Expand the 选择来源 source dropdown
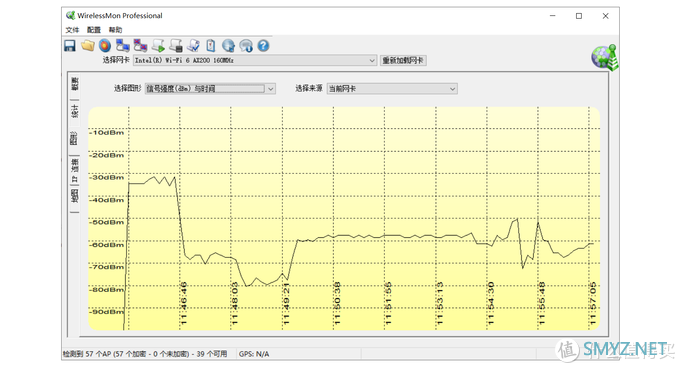The height and width of the screenshot is (368, 680). pyautogui.click(x=452, y=89)
